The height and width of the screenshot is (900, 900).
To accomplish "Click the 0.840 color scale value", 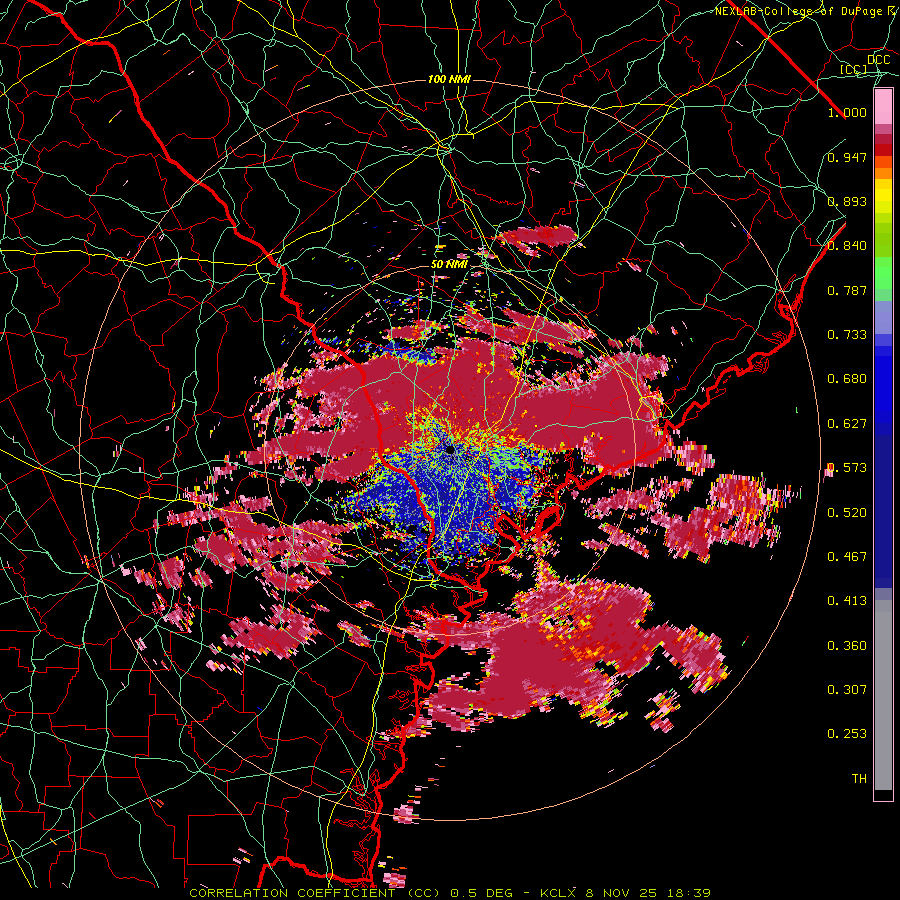I will 847,246.
